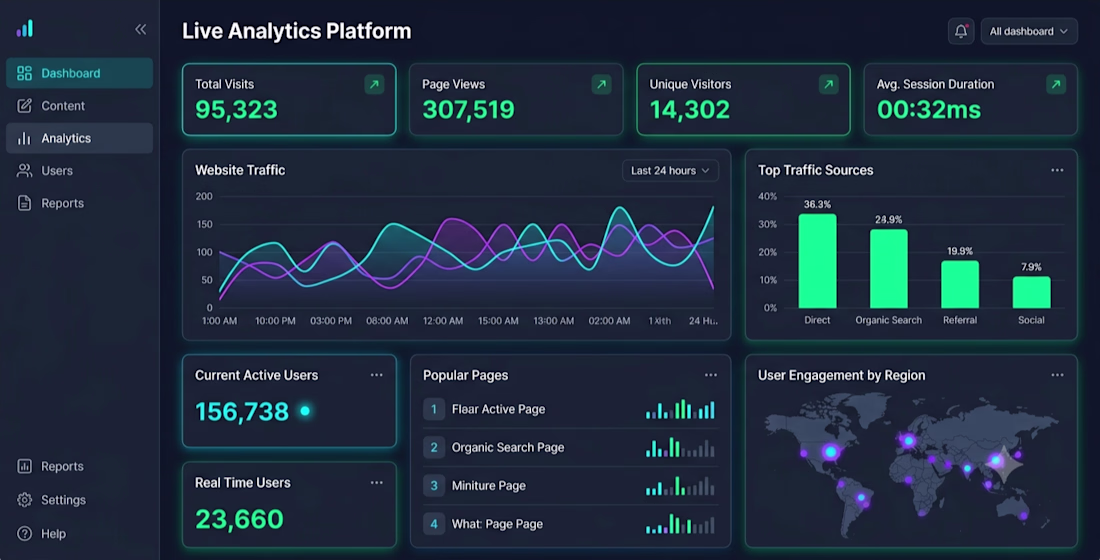Click the Direct traffic bar

[817, 261]
